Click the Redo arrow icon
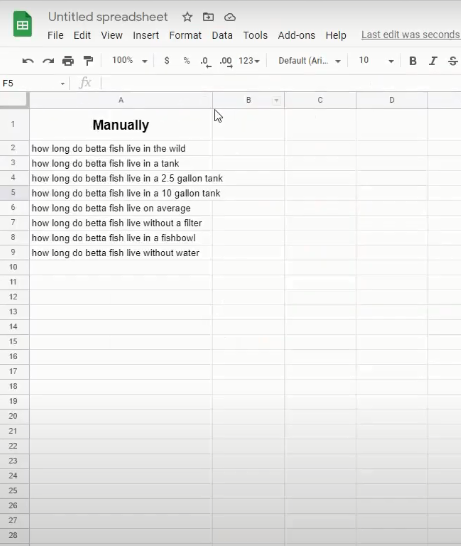The width and height of the screenshot is (461, 546). [x=48, y=61]
